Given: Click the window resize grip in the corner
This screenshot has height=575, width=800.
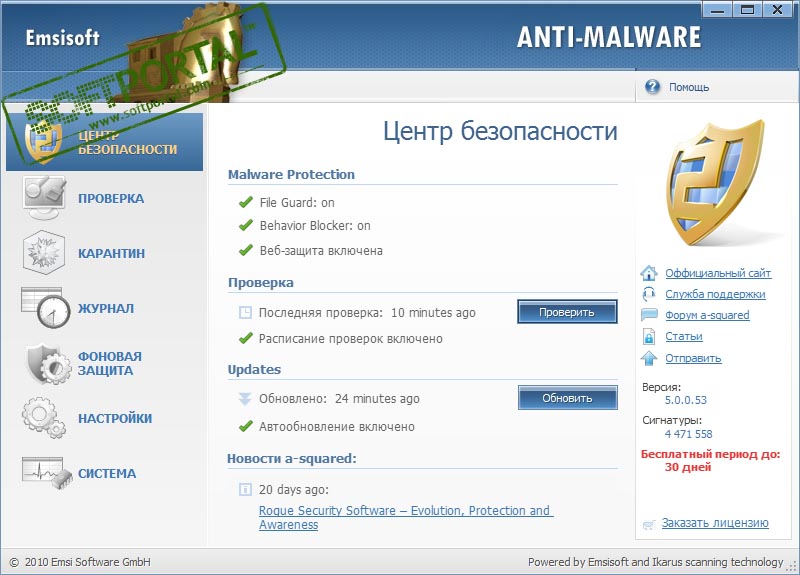Looking at the screenshot, I should click(x=792, y=565).
